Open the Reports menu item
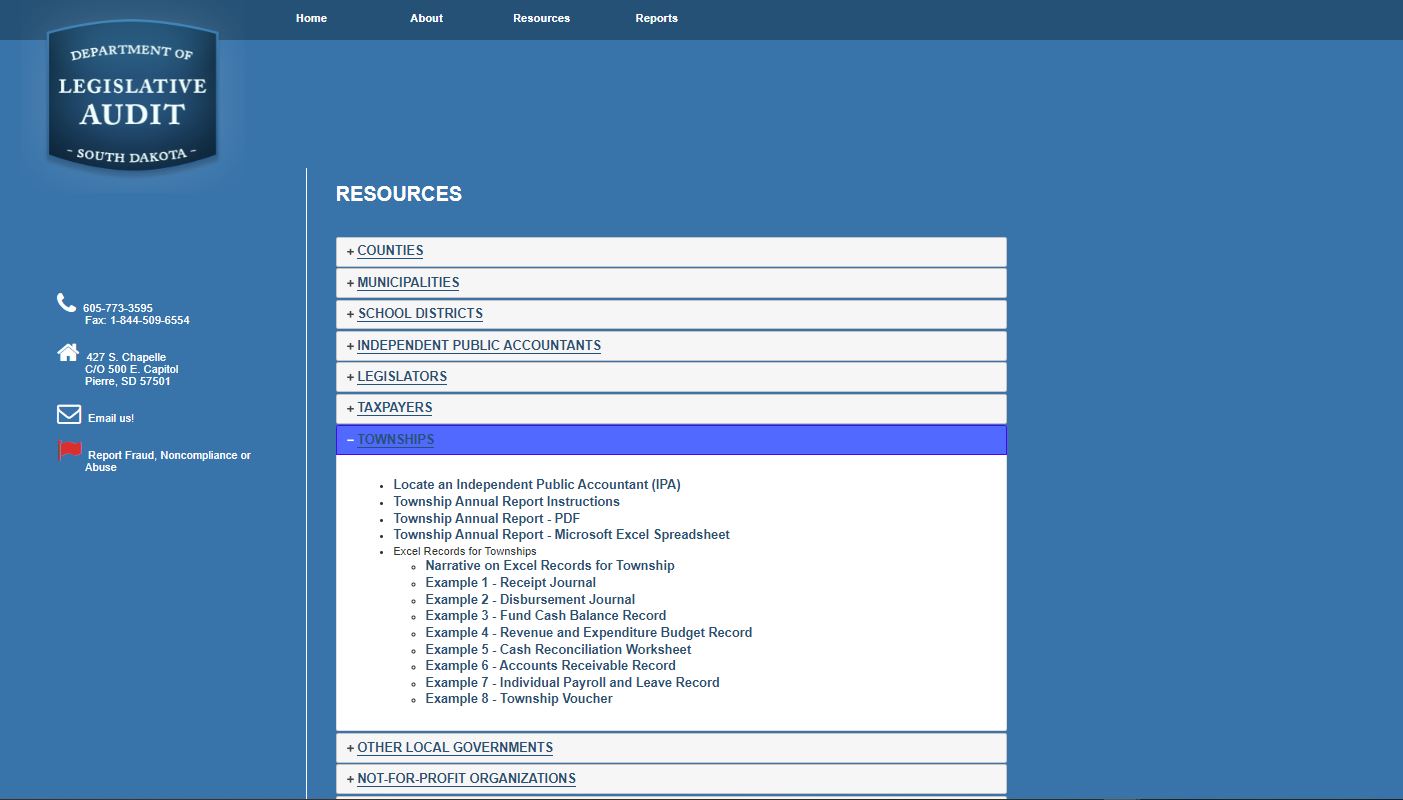Image resolution: width=1403 pixels, height=800 pixels. (656, 18)
